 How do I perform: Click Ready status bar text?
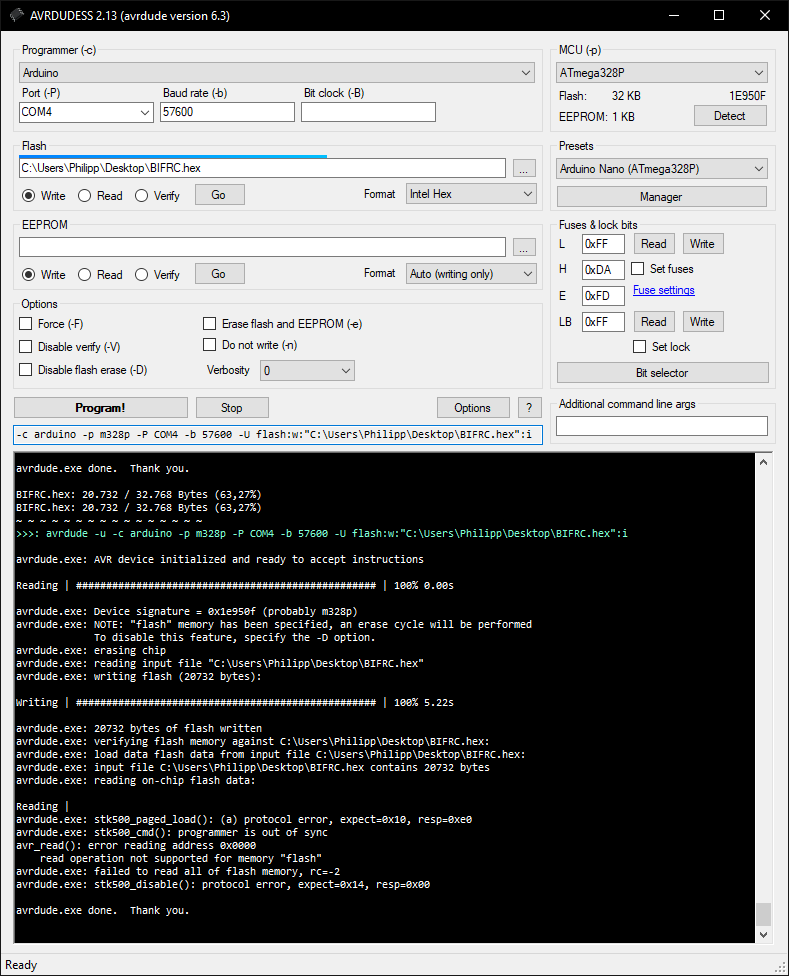point(21,965)
